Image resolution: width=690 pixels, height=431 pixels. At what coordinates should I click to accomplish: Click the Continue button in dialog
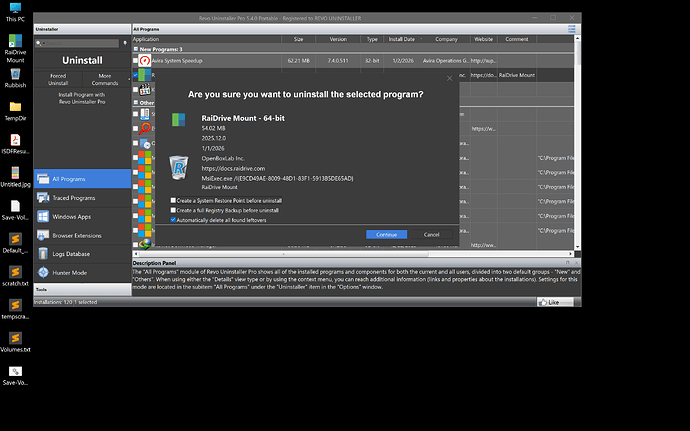[x=386, y=234]
